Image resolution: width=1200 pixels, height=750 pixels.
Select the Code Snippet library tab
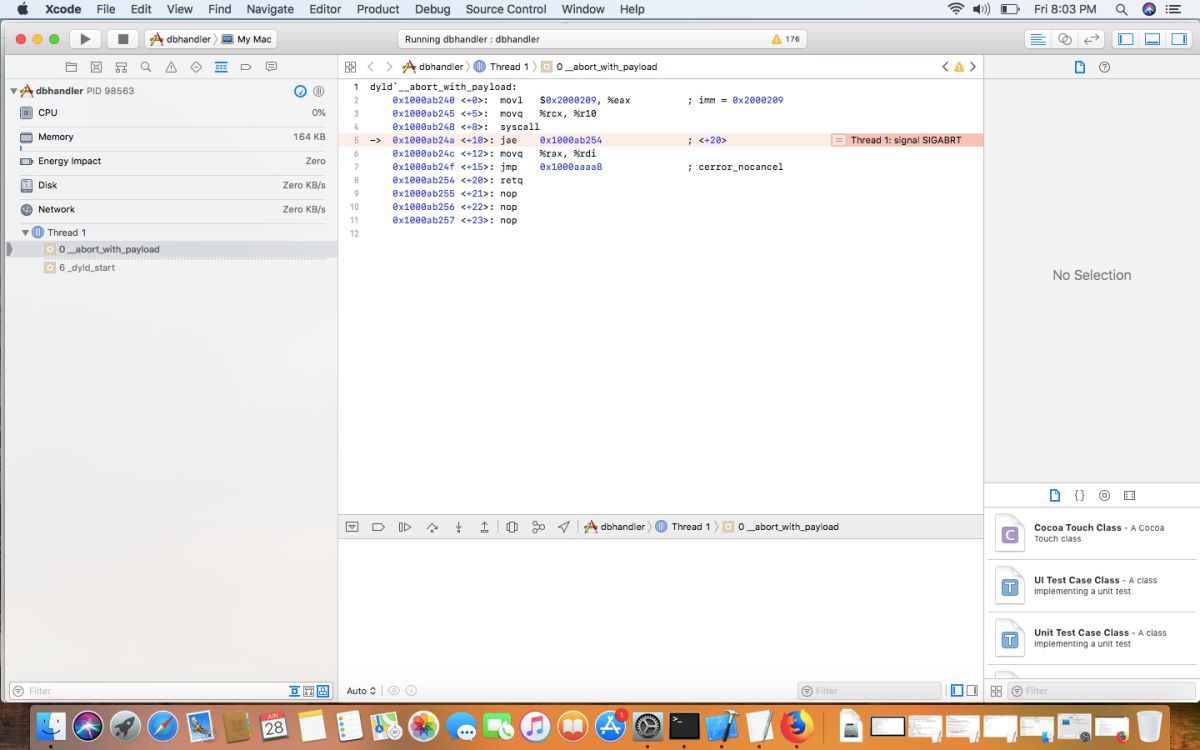[1079, 496]
